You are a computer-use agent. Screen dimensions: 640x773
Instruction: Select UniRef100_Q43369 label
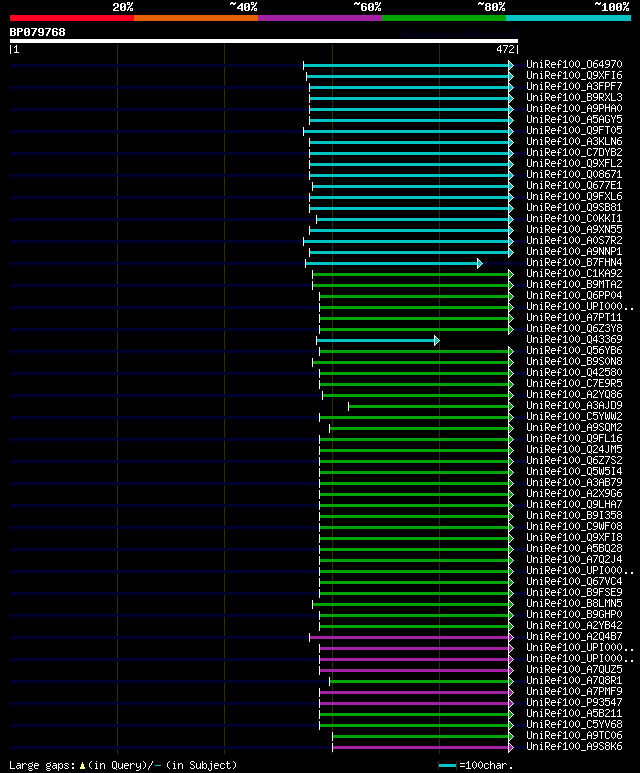pos(574,340)
